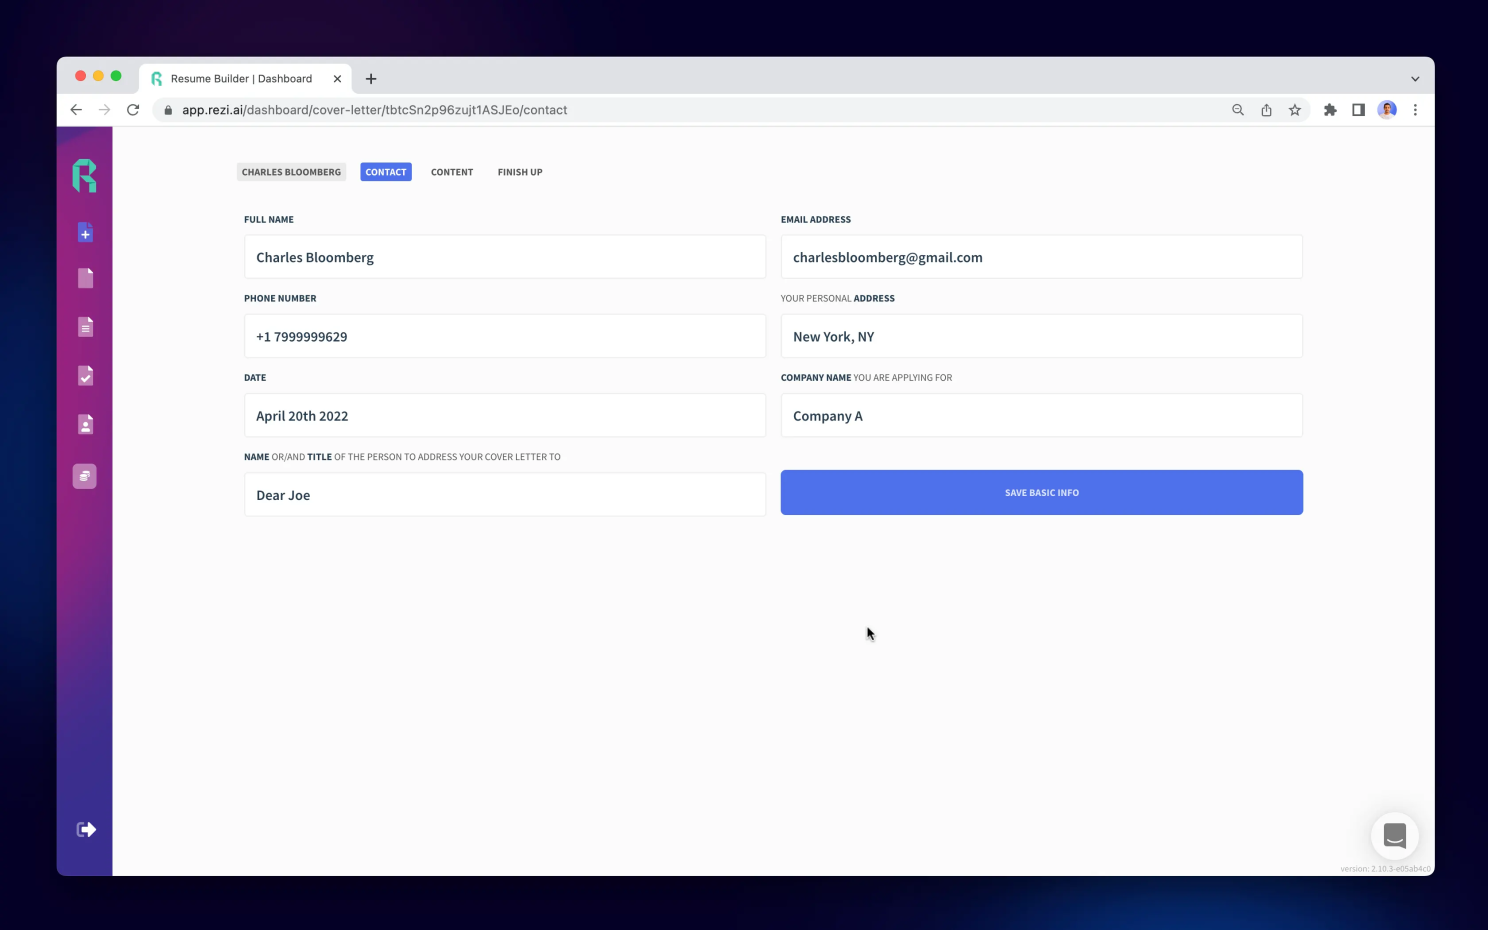Open the Chrome three-dot menu
This screenshot has height=930, width=1488.
[1415, 110]
